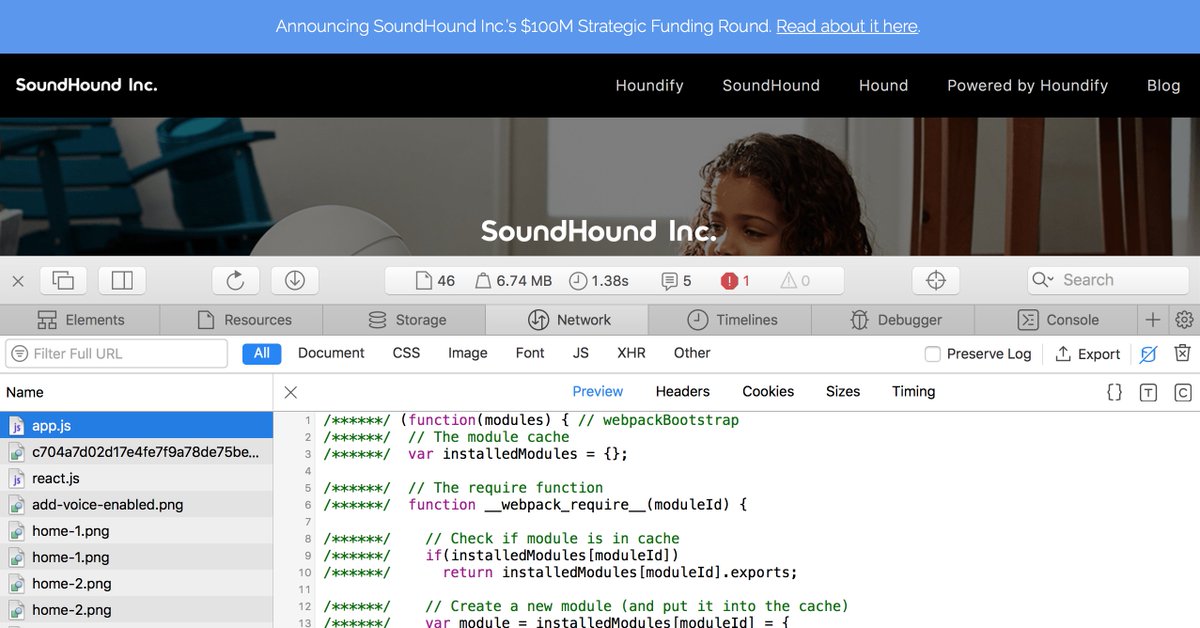Filter by CSS type
The width and height of the screenshot is (1200, 628).
tap(406, 353)
